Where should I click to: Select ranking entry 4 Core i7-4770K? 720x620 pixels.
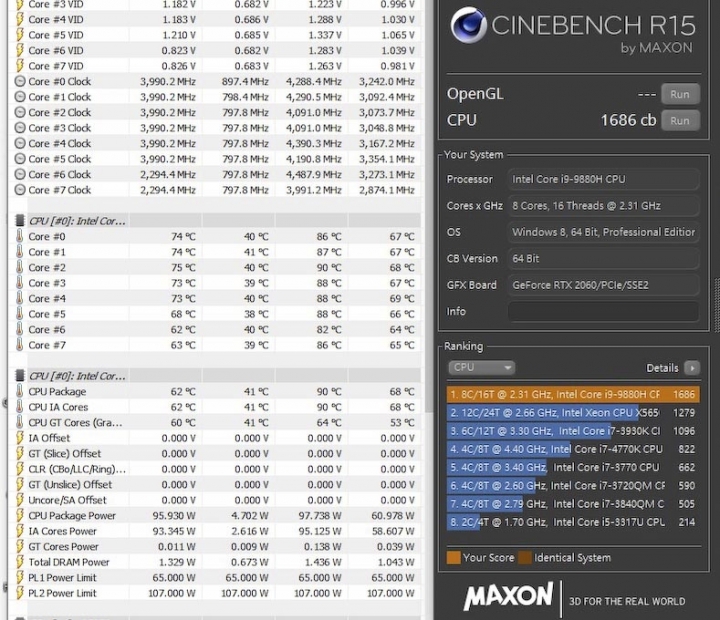point(573,449)
